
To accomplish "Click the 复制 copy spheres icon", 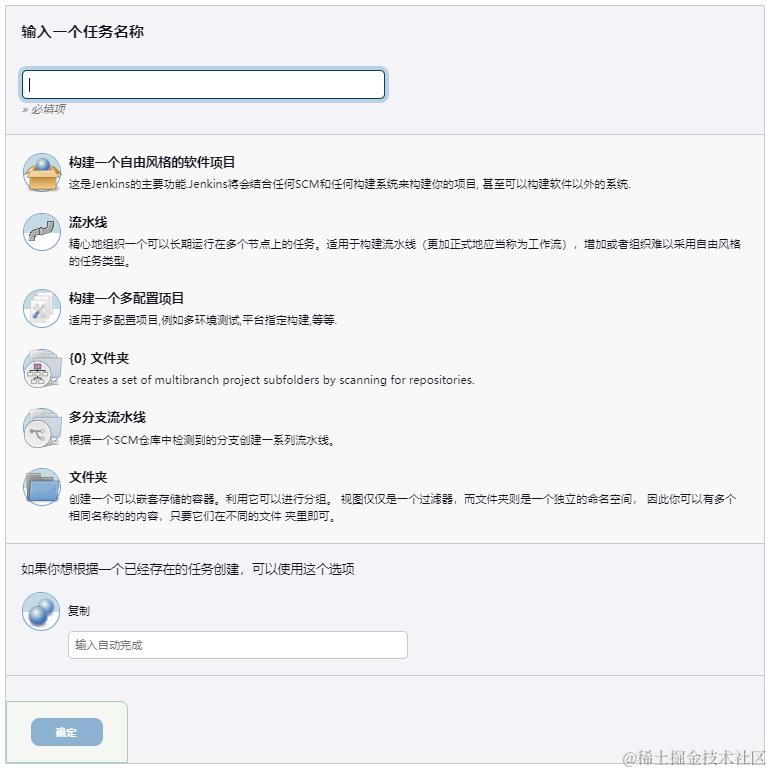I will point(41,612).
